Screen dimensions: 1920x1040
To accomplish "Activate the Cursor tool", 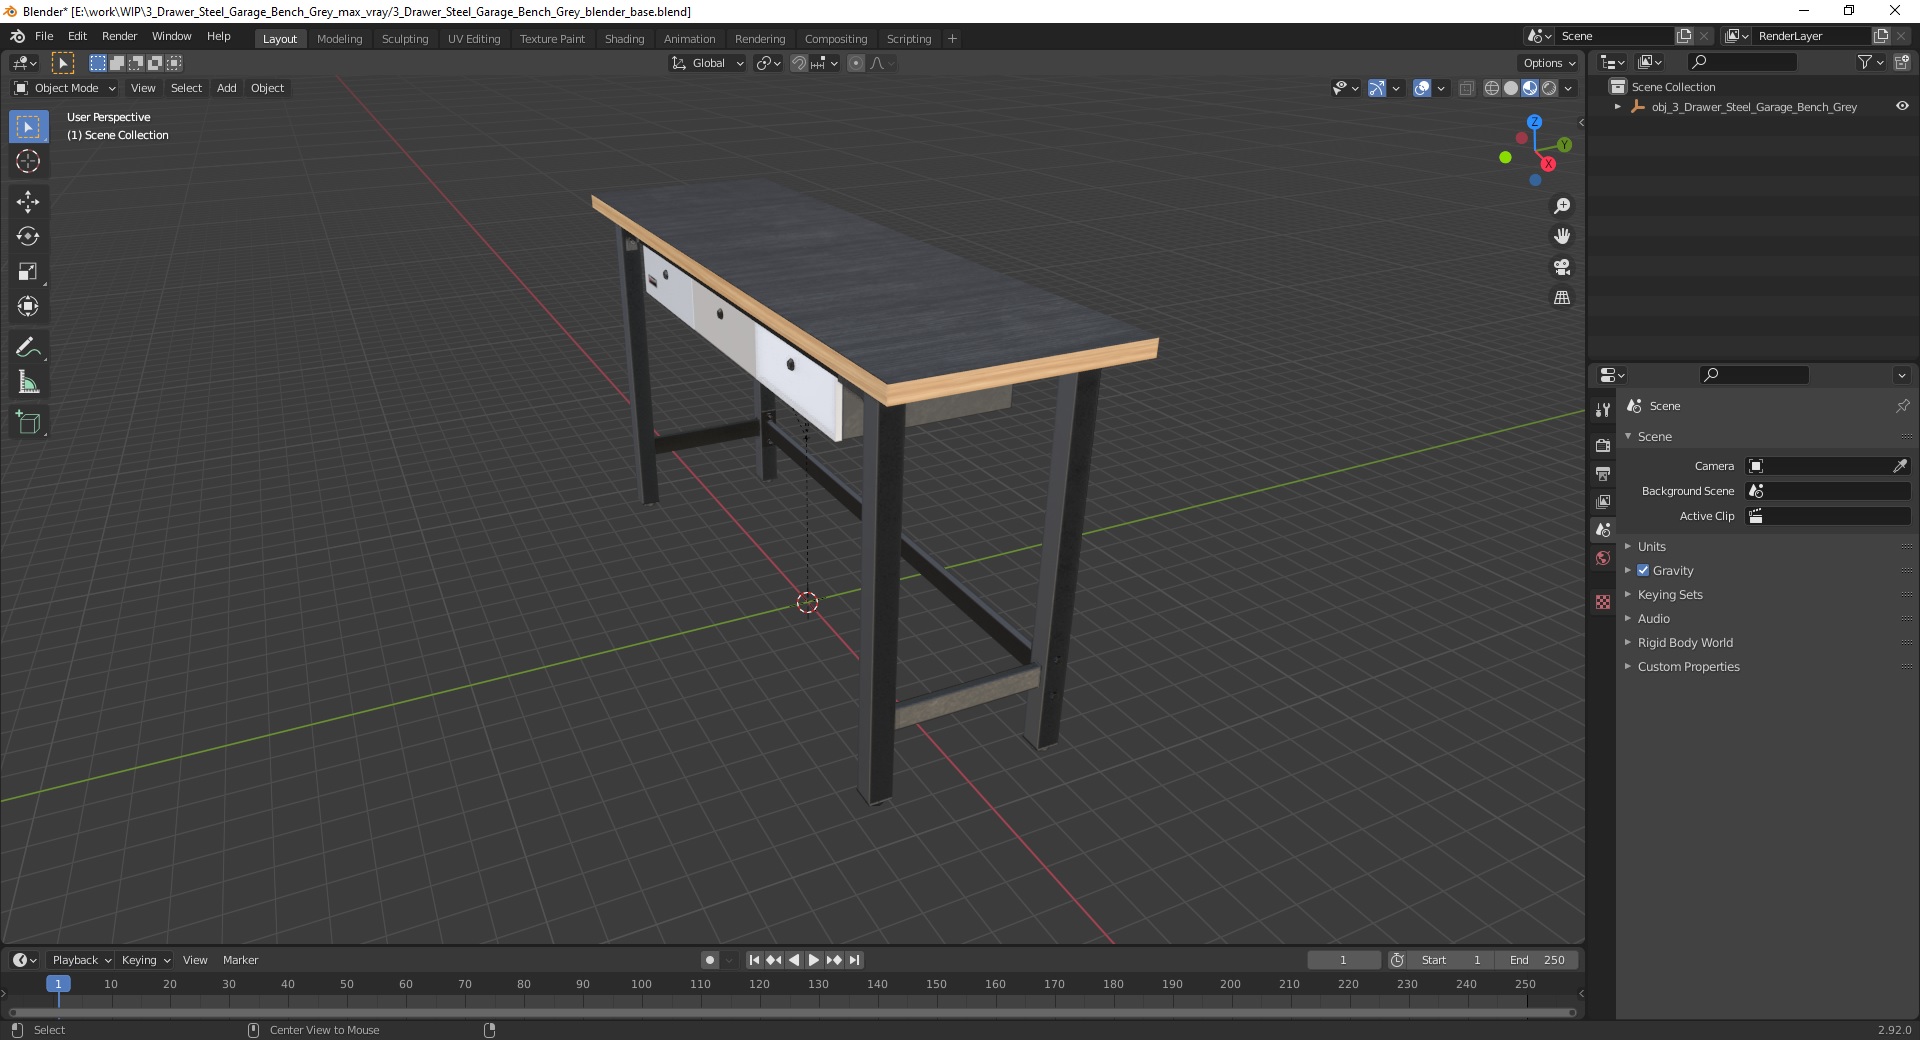I will pyautogui.click(x=28, y=161).
